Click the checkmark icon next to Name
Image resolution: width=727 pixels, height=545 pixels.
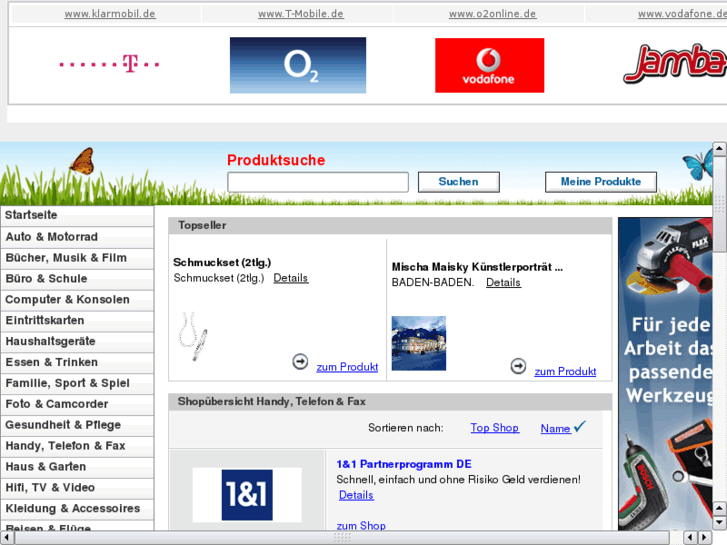(x=580, y=426)
